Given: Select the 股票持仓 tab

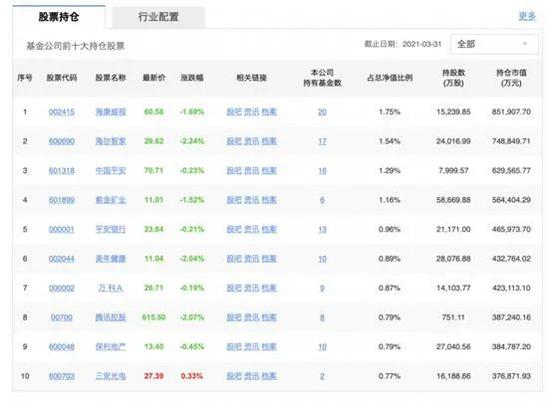Looking at the screenshot, I should coord(59,16).
